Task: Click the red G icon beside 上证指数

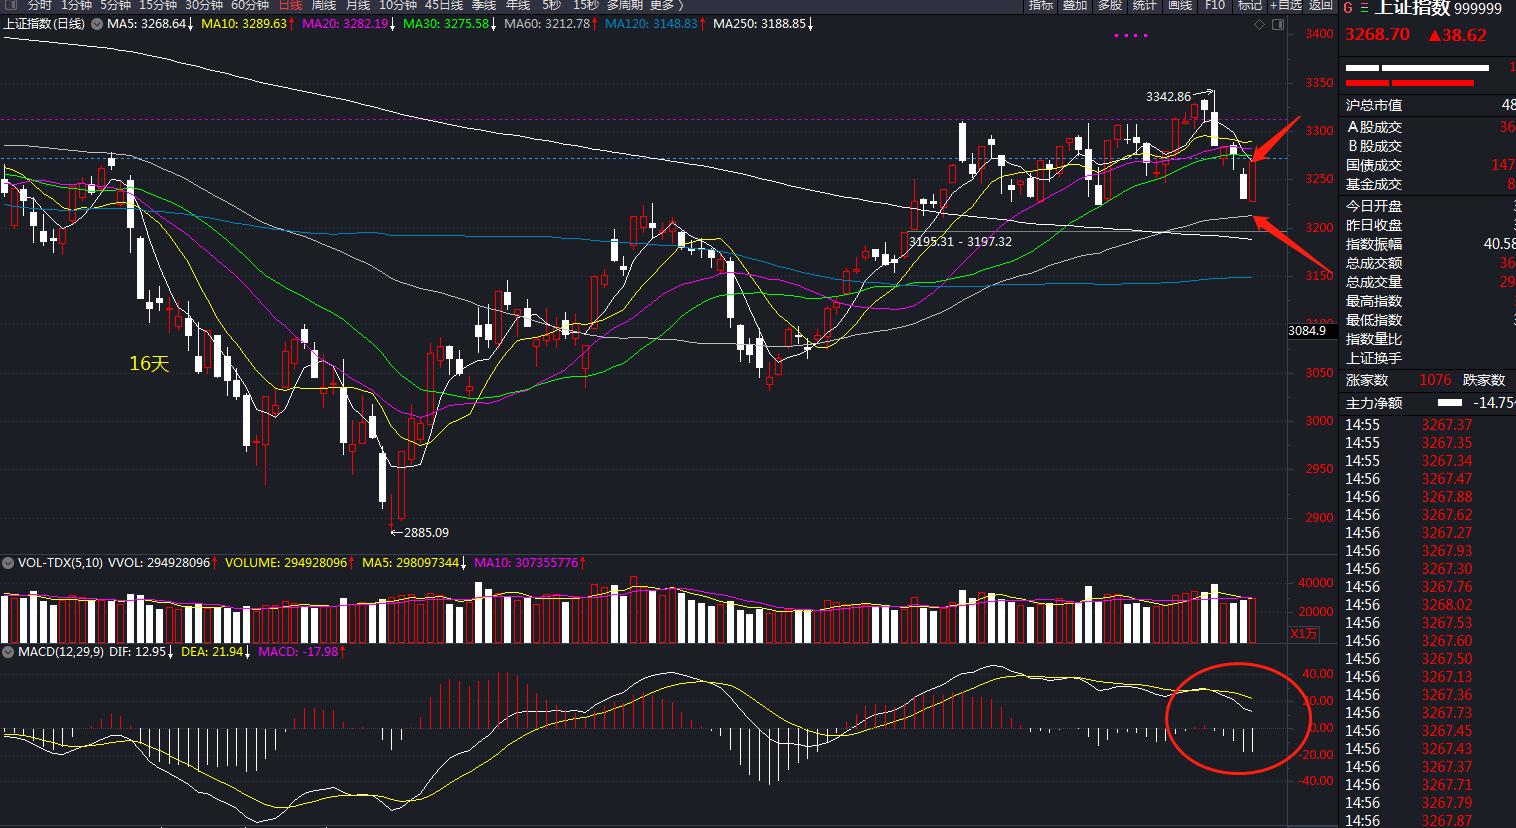Action: coord(1348,8)
